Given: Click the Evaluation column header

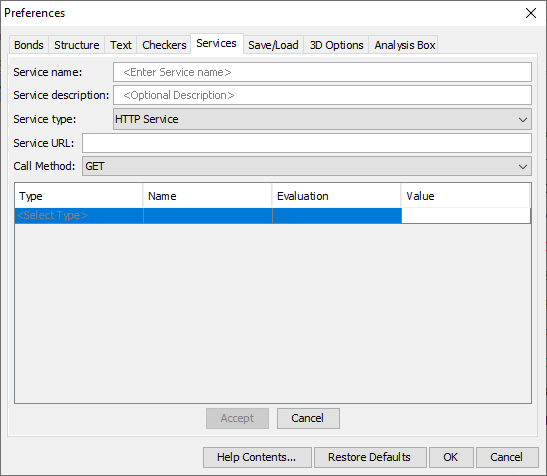Looking at the screenshot, I should pyautogui.click(x=337, y=196).
